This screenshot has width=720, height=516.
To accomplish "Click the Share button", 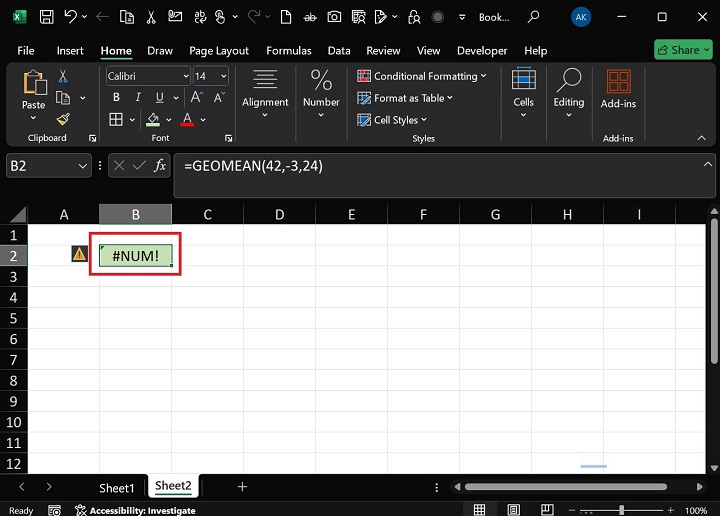I will 683,50.
